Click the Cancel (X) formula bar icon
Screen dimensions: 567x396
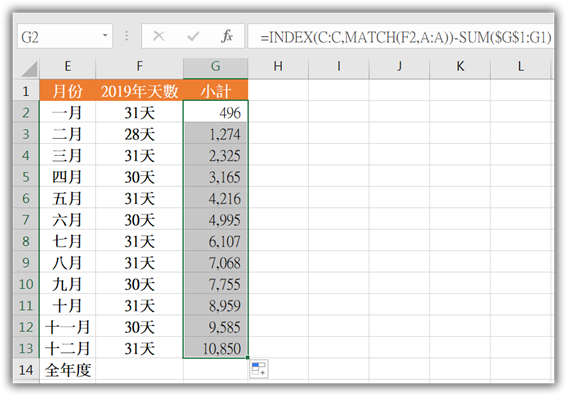(158, 36)
